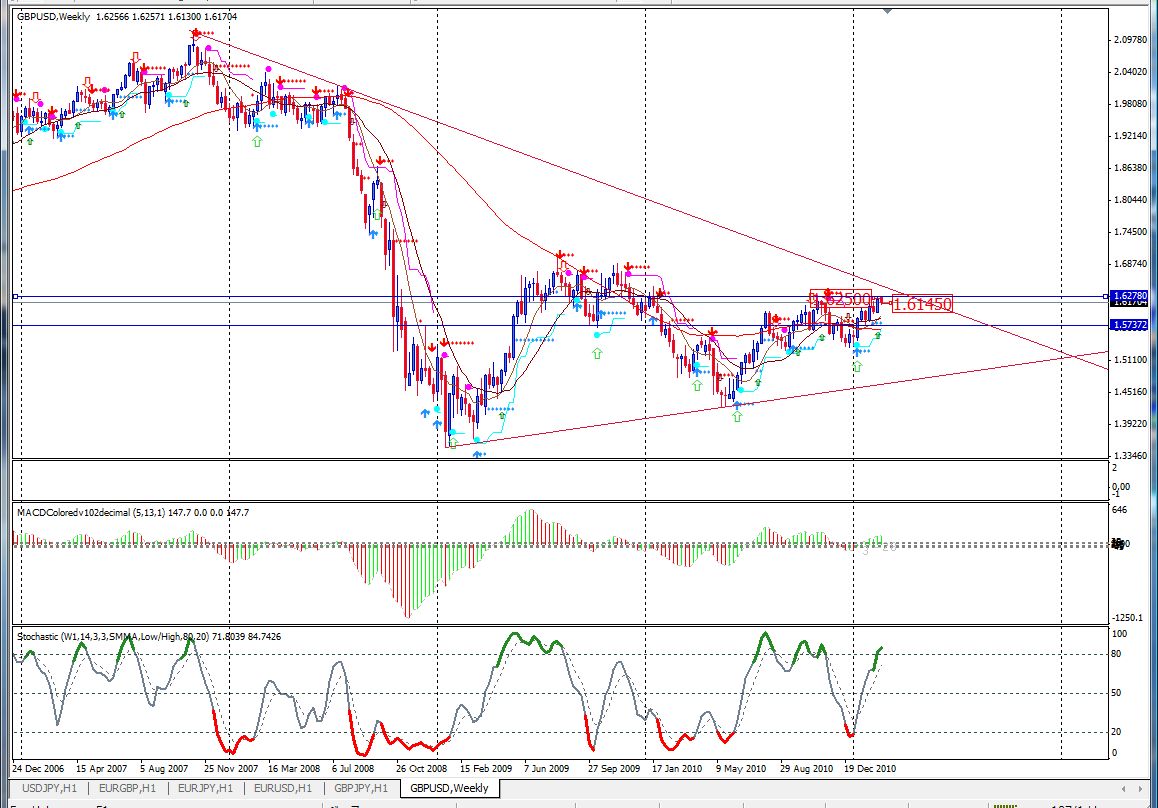Click the 27 Sep 2009 date label
This screenshot has height=808, width=1158.
(614, 768)
